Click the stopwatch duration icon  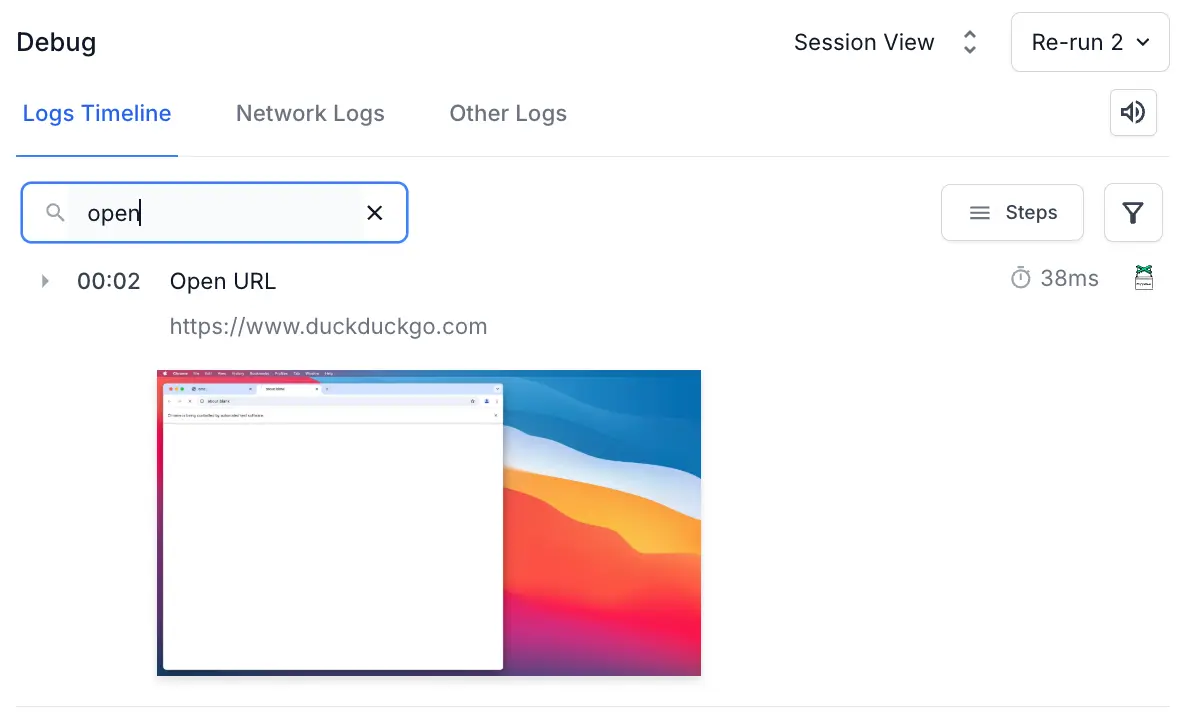[1020, 278]
